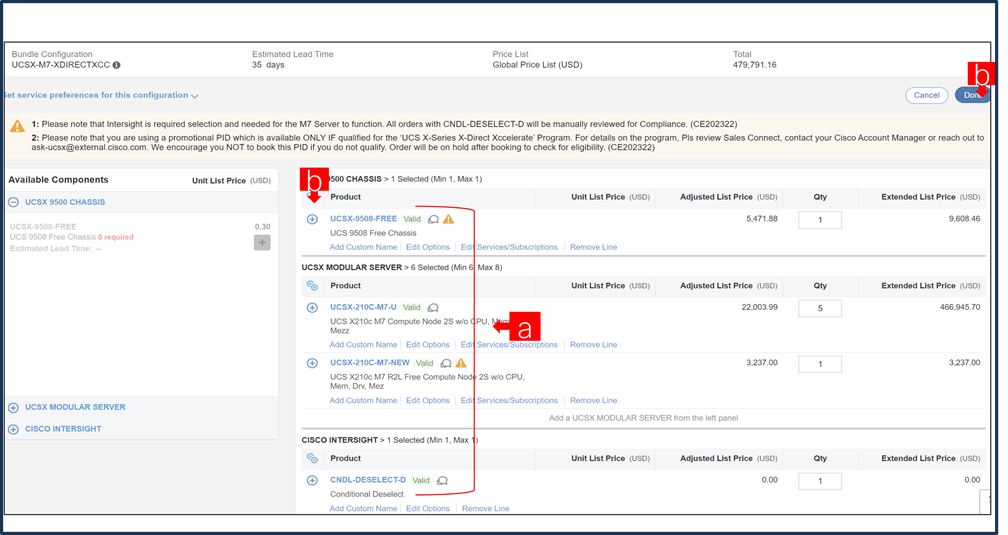Open the UCSX-210C-M7-NEW product link
Viewport: 1008px width, 535px height.
(370, 363)
